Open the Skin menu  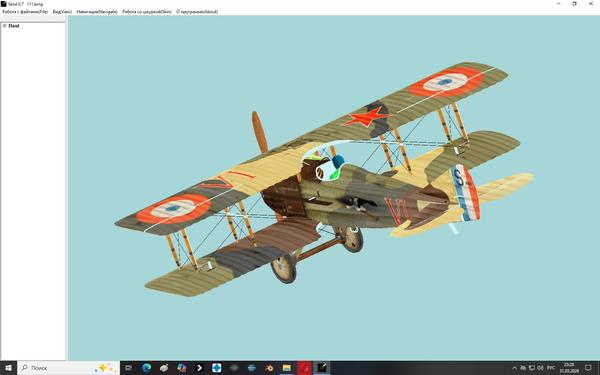(x=147, y=12)
